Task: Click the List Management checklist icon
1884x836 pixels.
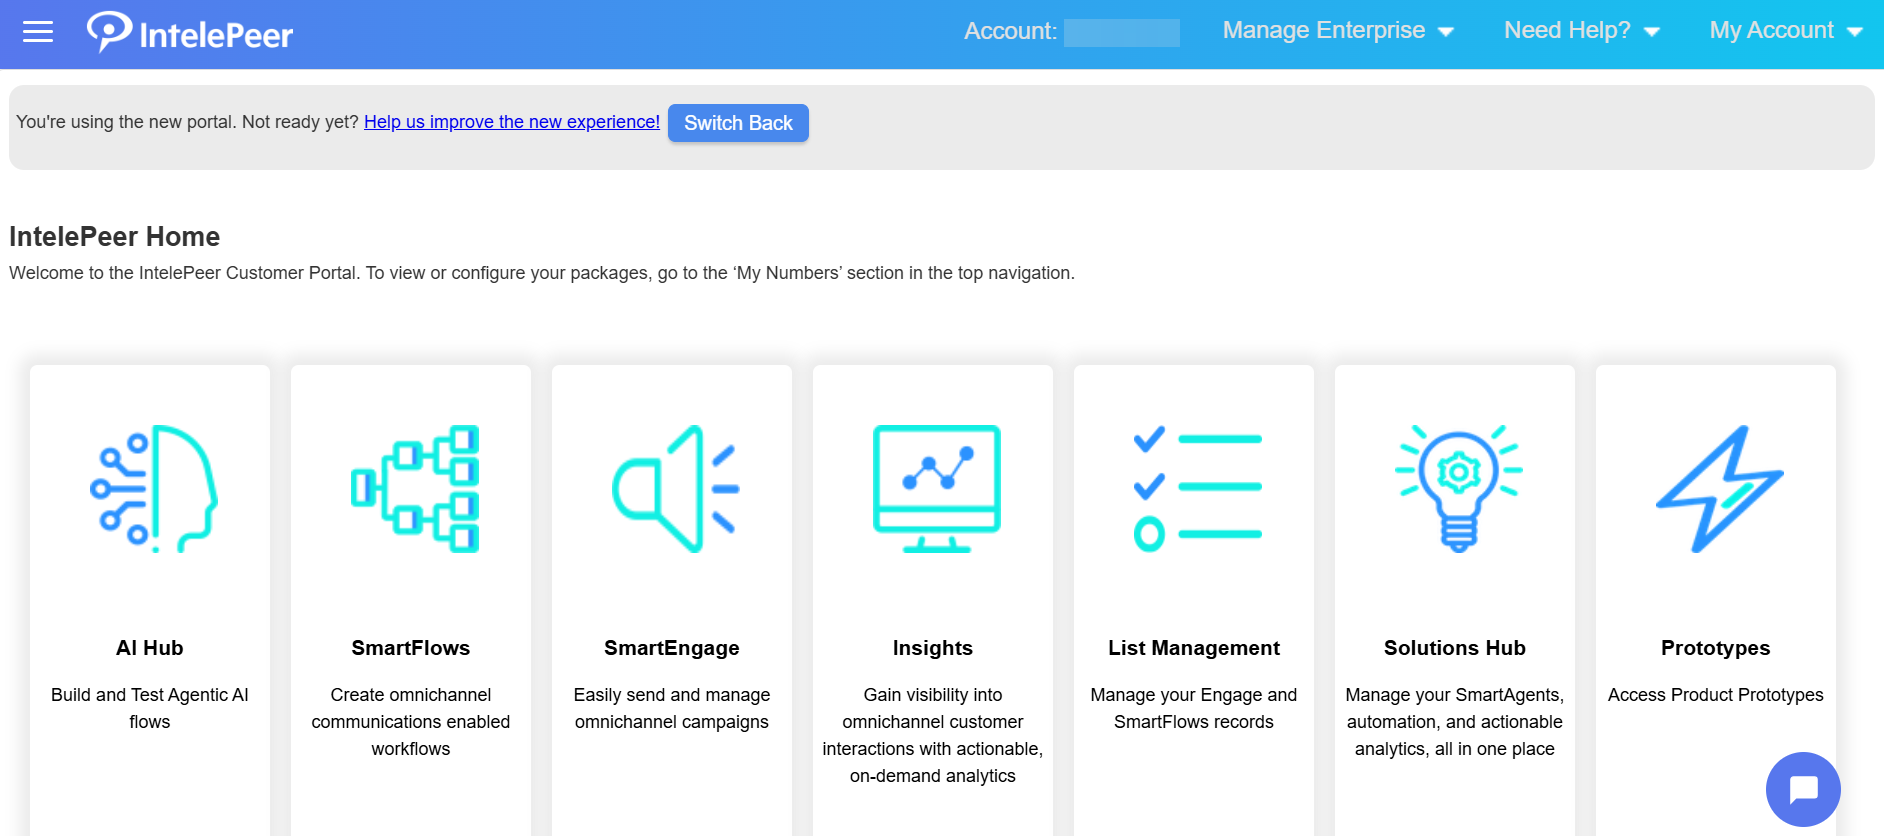Action: pyautogui.click(x=1197, y=489)
